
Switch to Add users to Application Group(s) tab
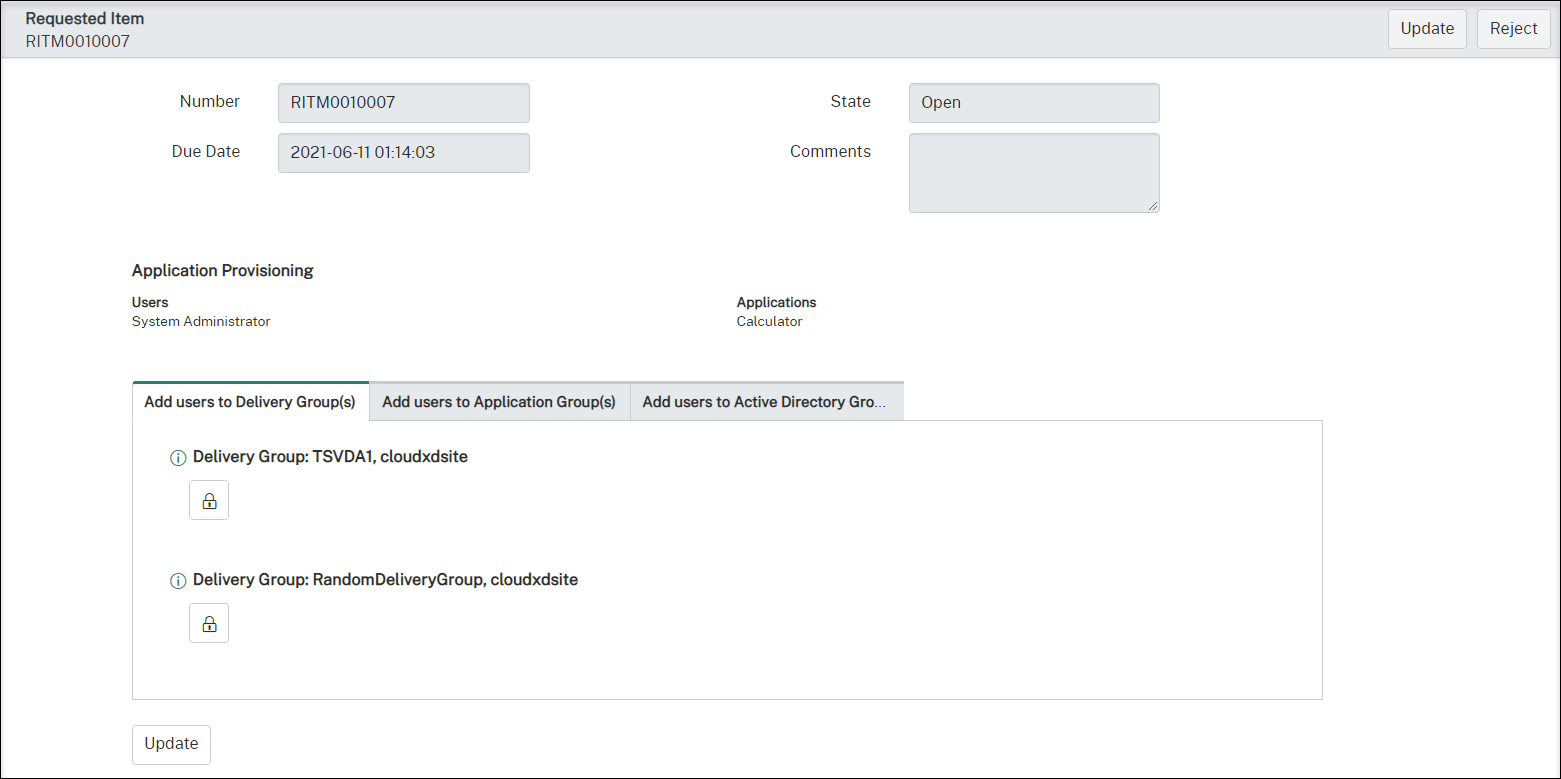pyautogui.click(x=499, y=402)
